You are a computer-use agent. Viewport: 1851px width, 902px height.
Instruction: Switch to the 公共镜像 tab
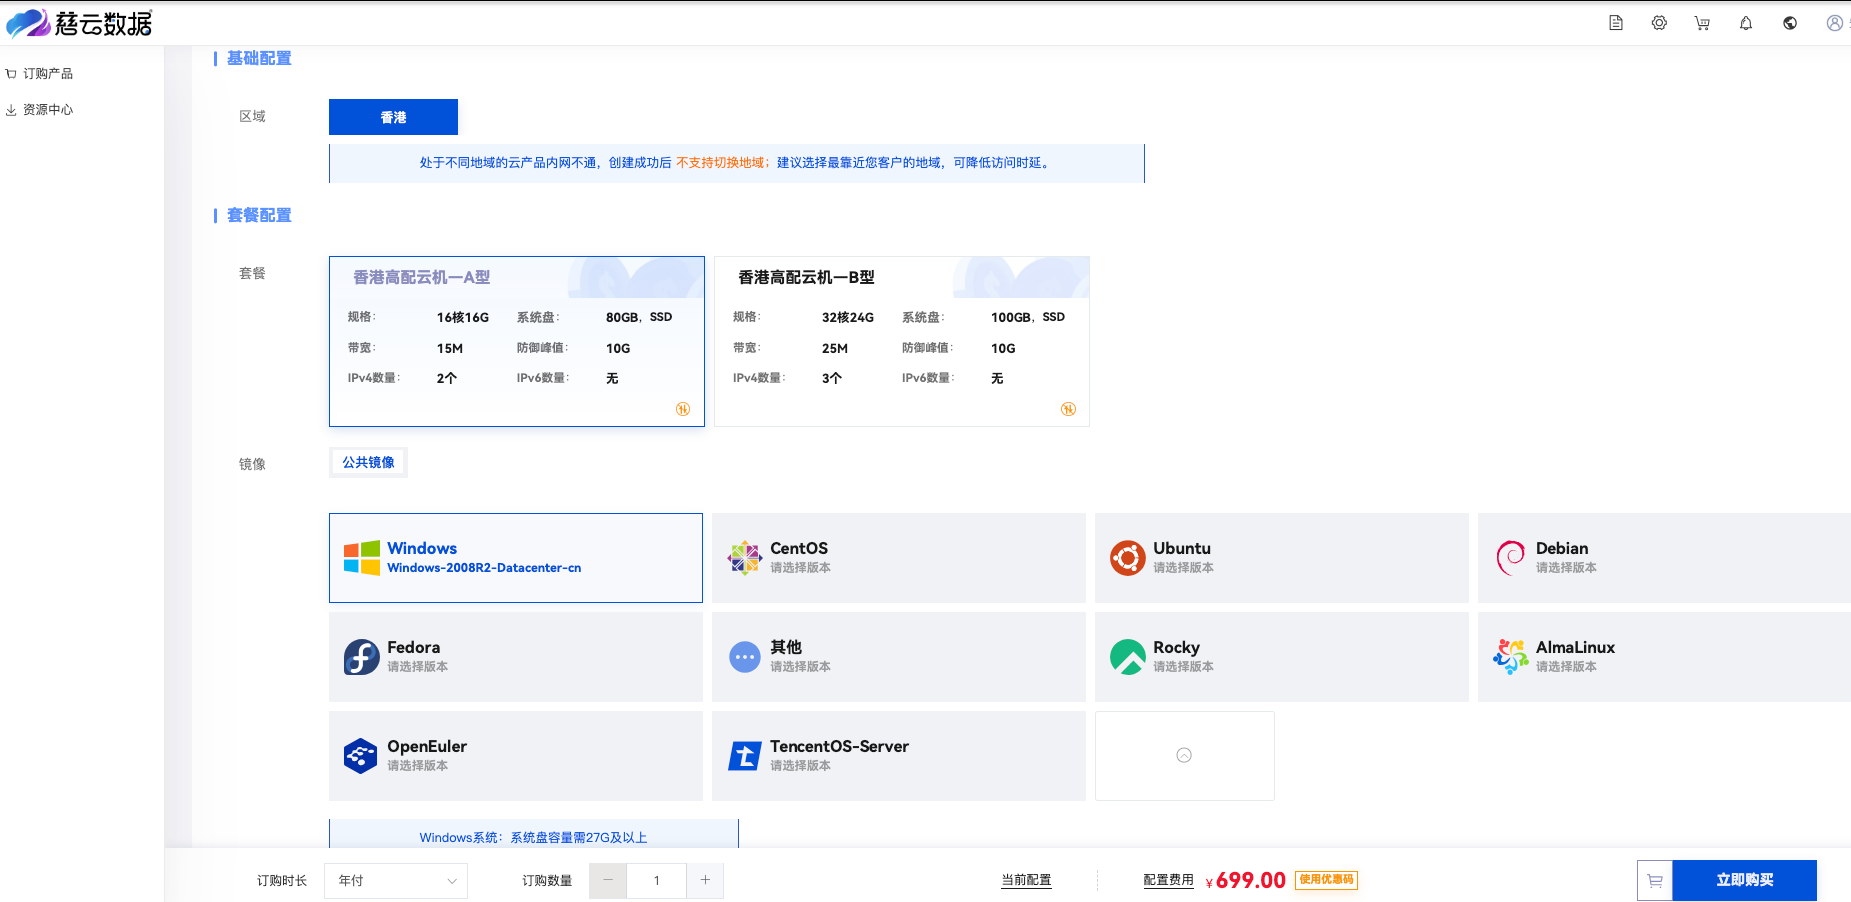[x=368, y=463]
